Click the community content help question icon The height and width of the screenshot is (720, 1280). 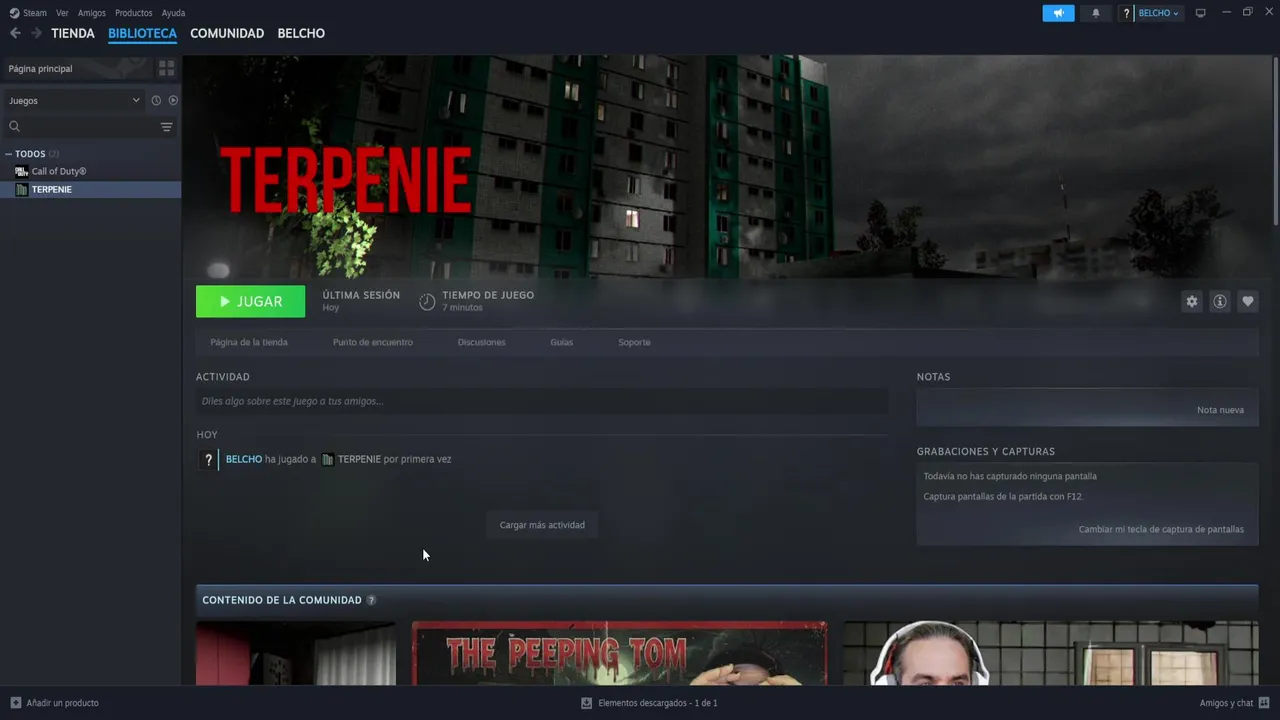(x=371, y=600)
